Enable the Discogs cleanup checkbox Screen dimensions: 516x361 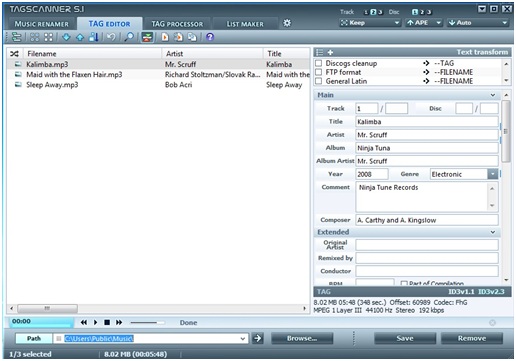tap(319, 63)
